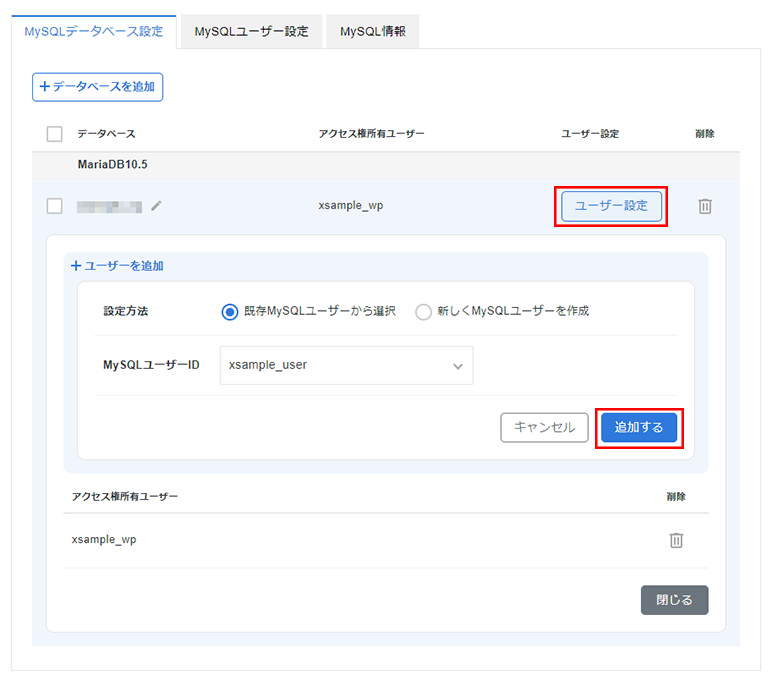
Task: Click xsample_wp in the lower access user list
Action: pyautogui.click(x=104, y=540)
